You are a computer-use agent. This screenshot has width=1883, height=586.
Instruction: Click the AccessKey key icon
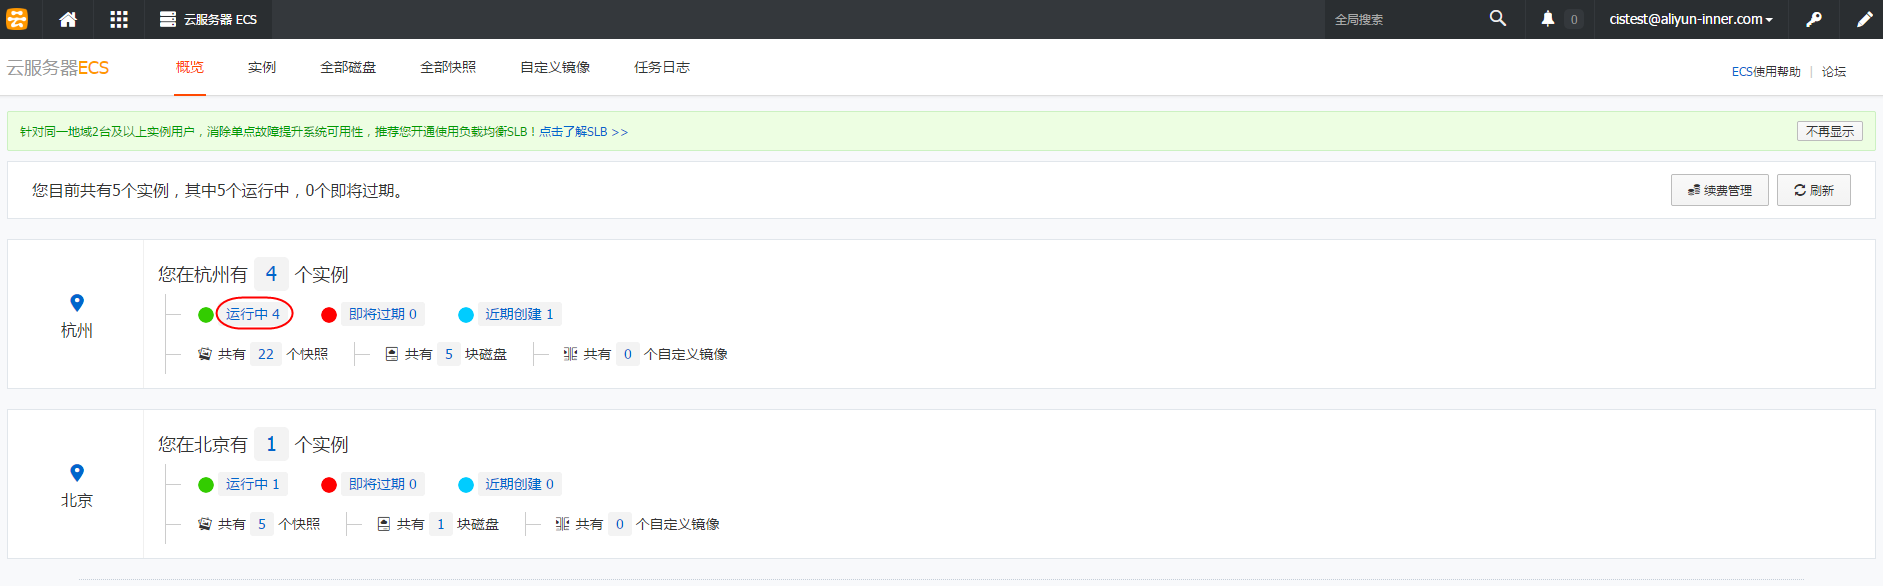point(1814,19)
